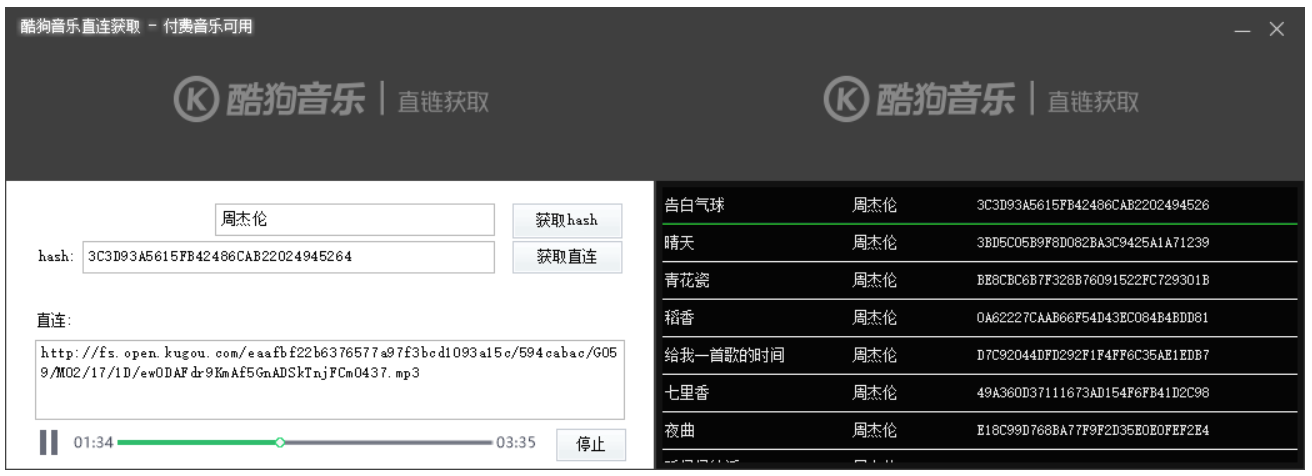1312x476 pixels.
Task: Pause playback with the pause icon
Action: click(48, 442)
